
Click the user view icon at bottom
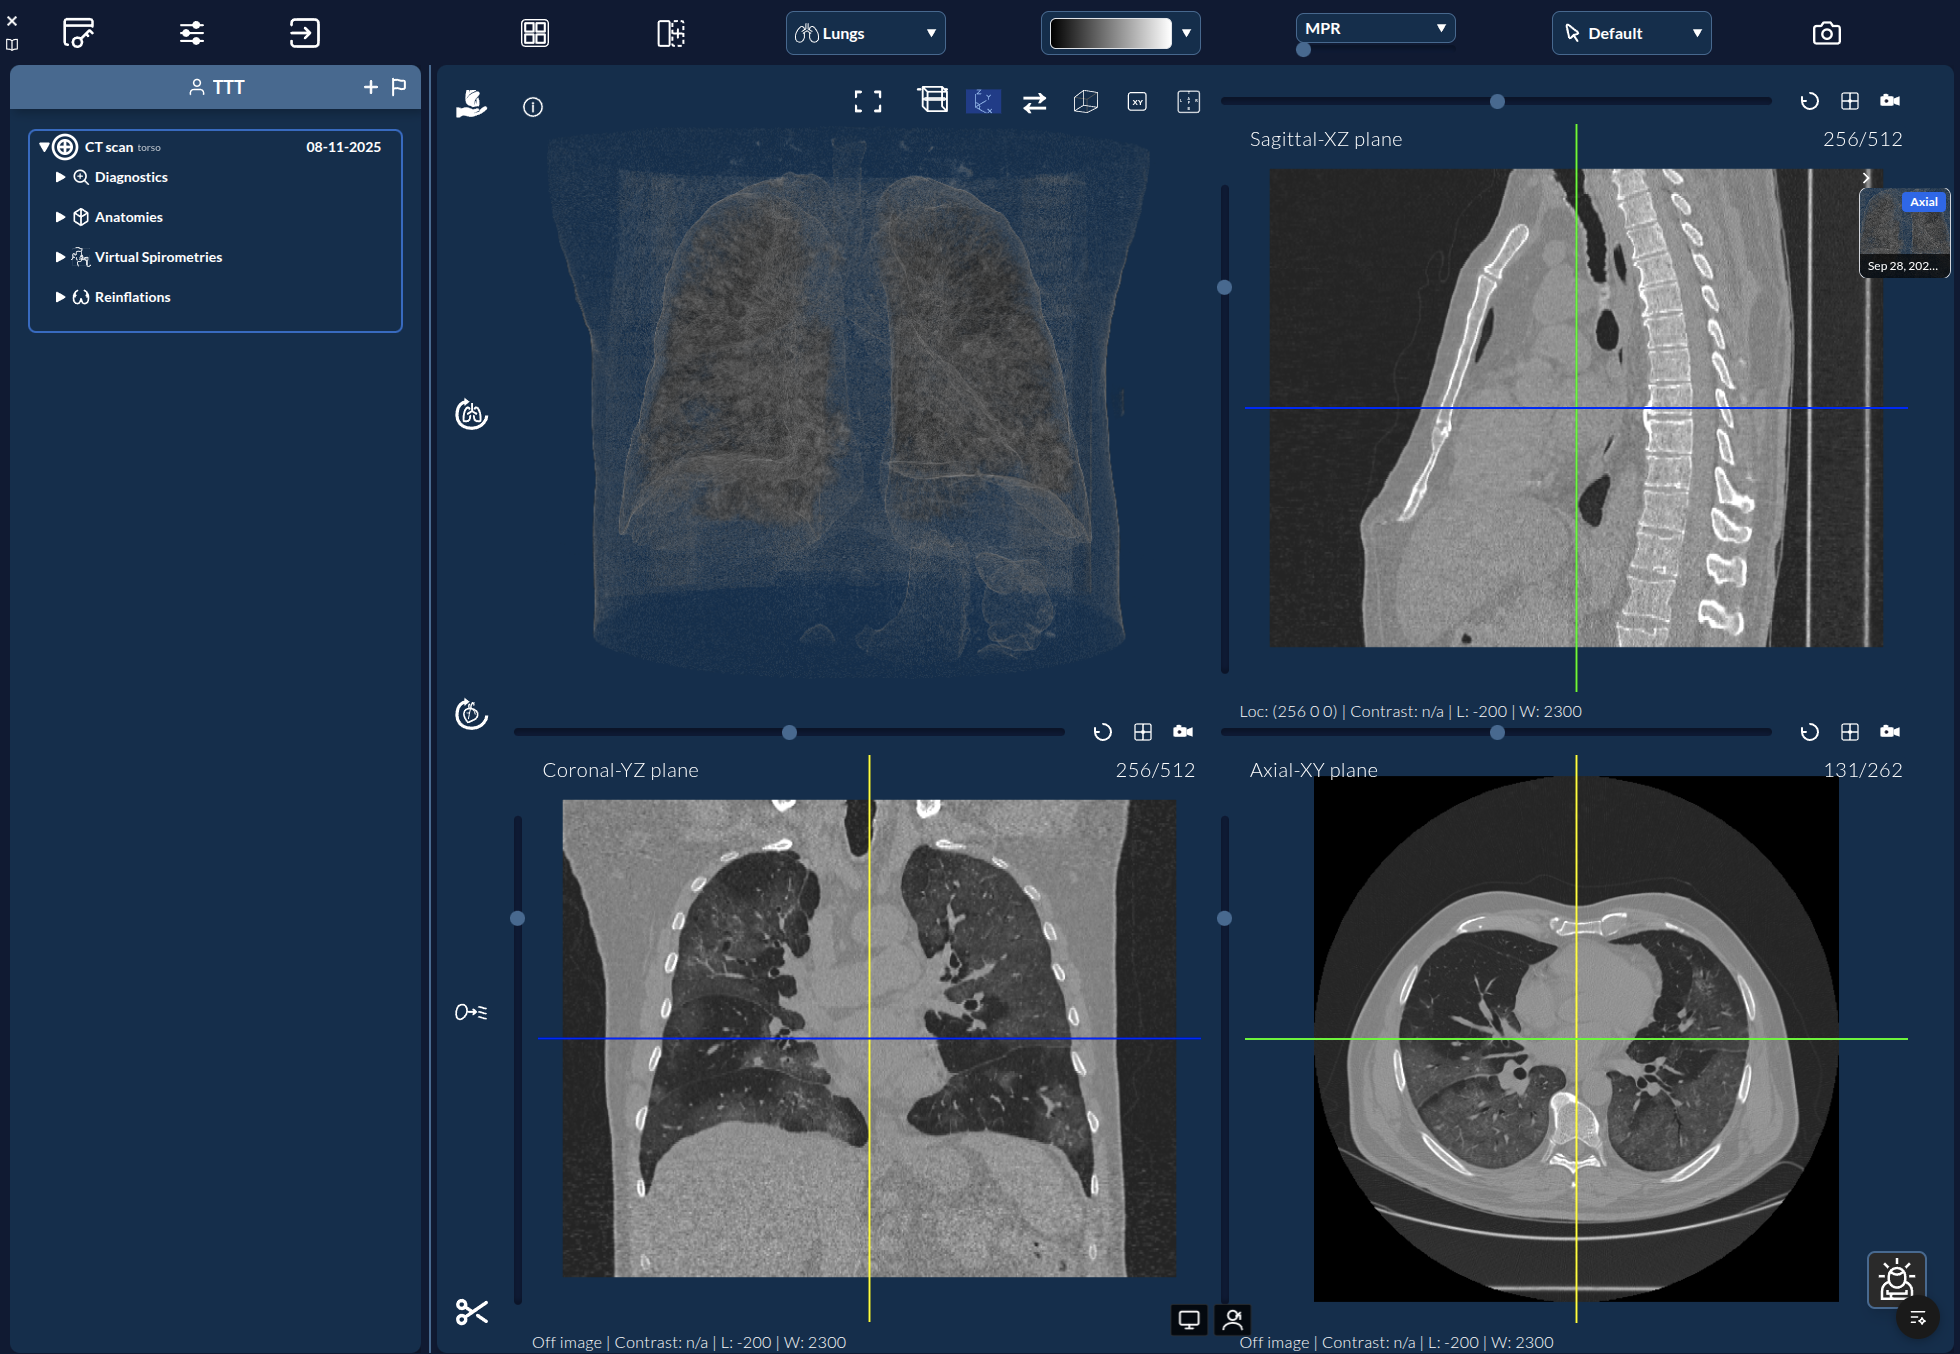click(1233, 1320)
